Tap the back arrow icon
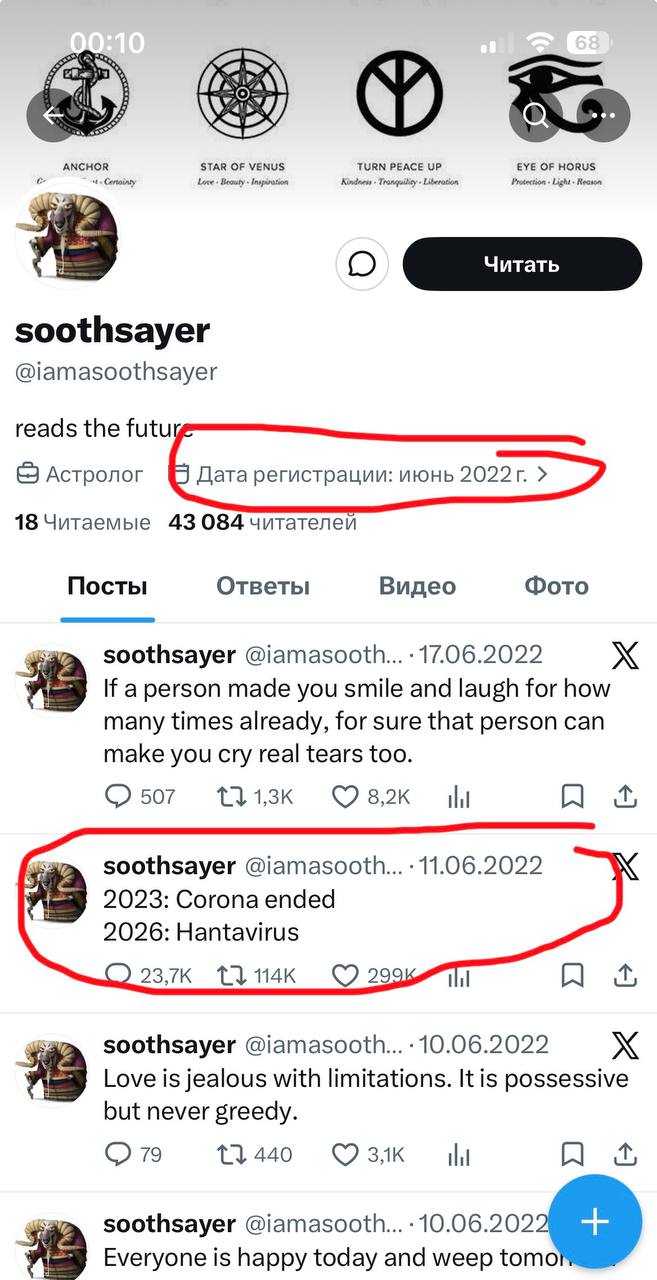Viewport: 657px width, 1280px height. point(52,115)
